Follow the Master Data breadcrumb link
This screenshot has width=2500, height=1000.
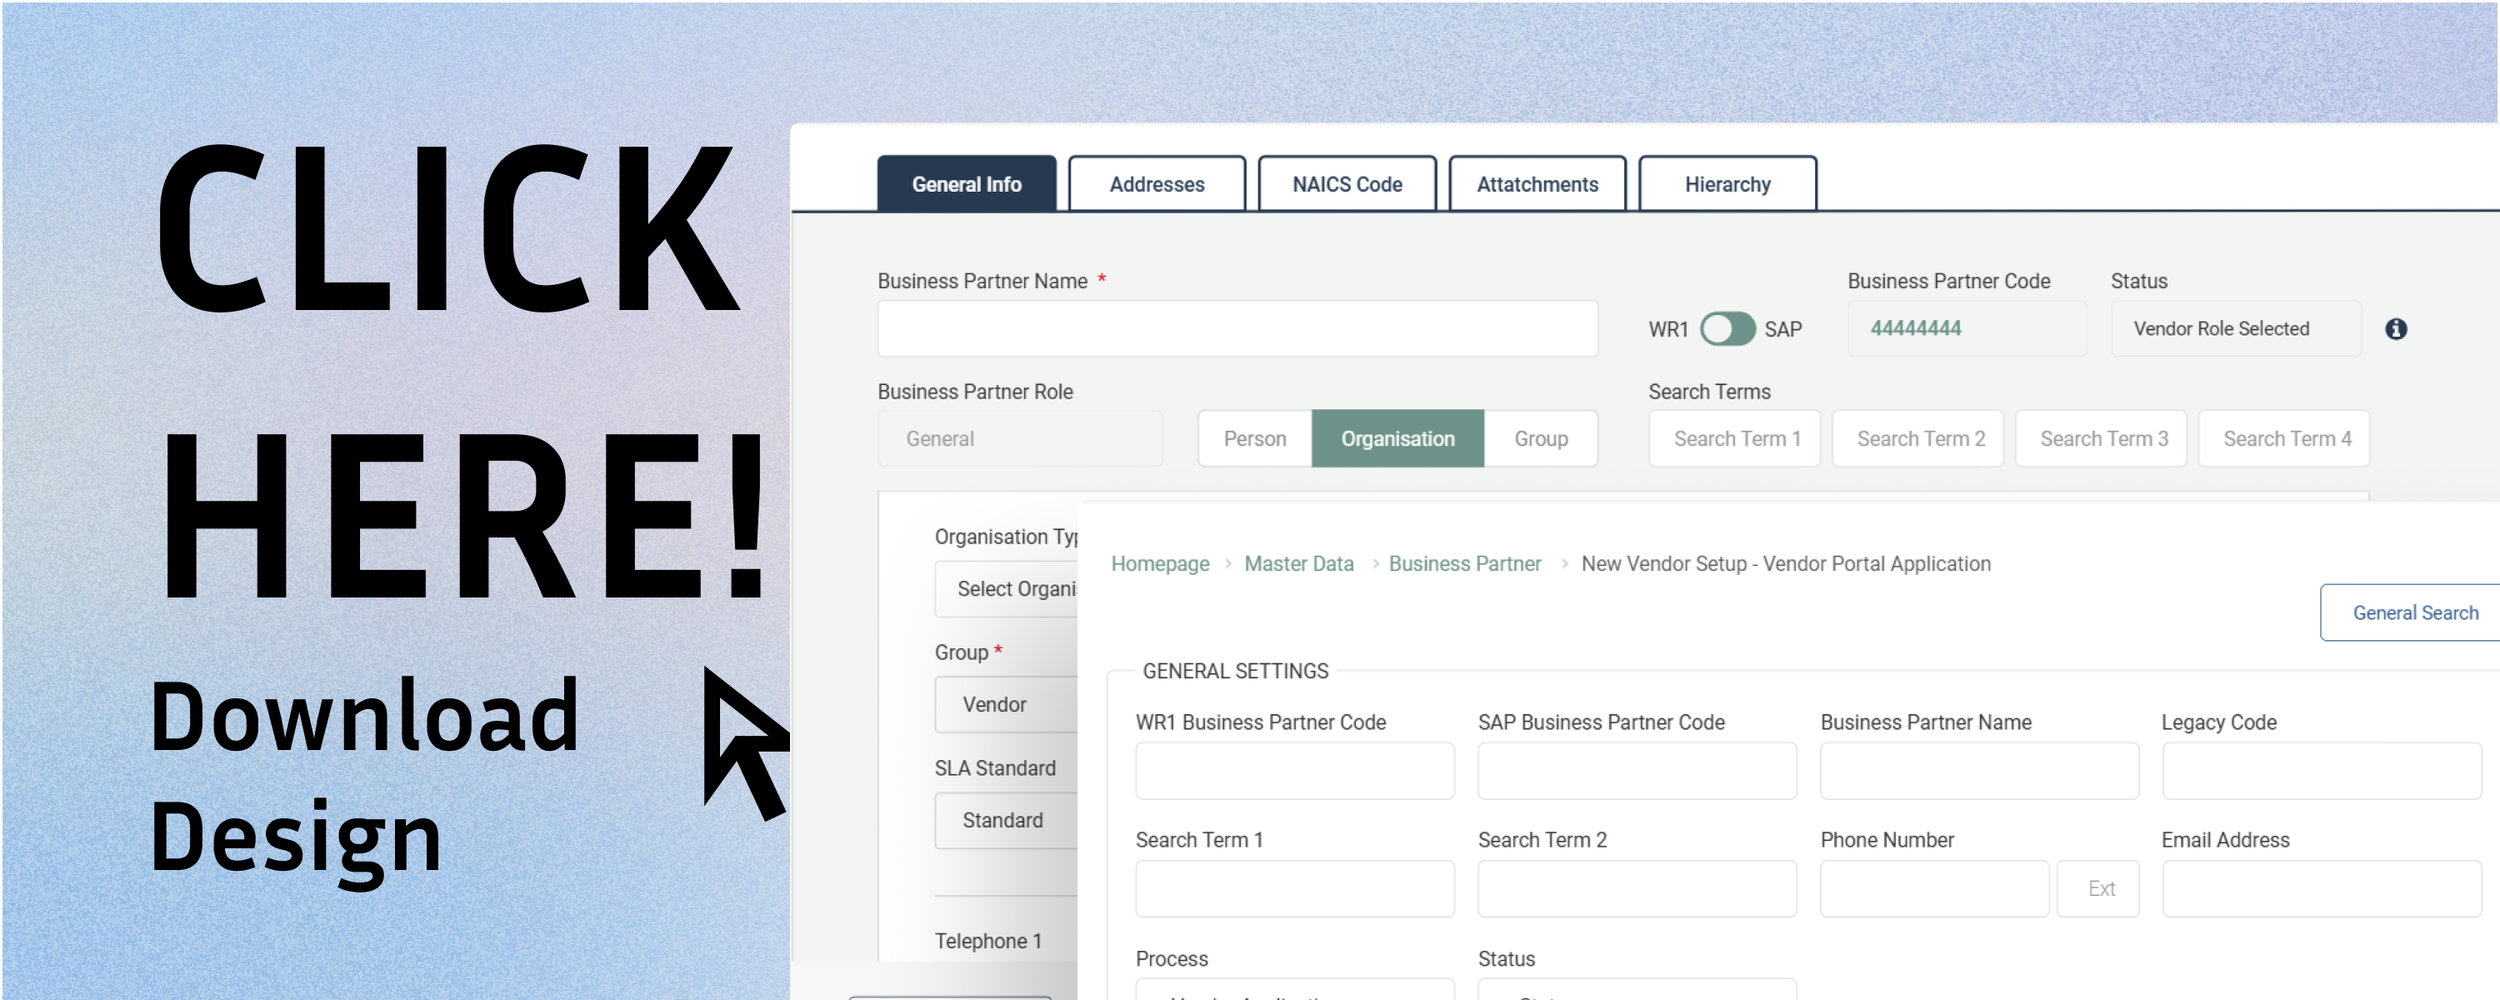pos(1299,564)
